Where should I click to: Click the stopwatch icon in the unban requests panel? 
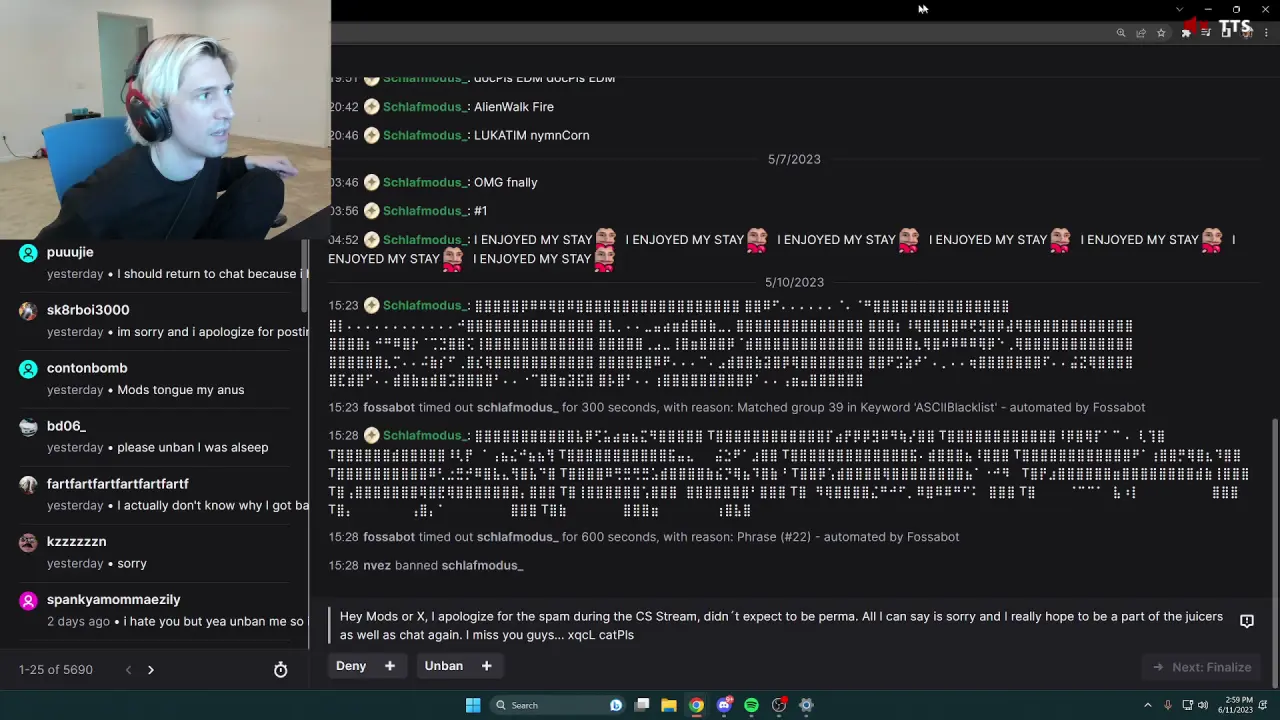[280, 670]
